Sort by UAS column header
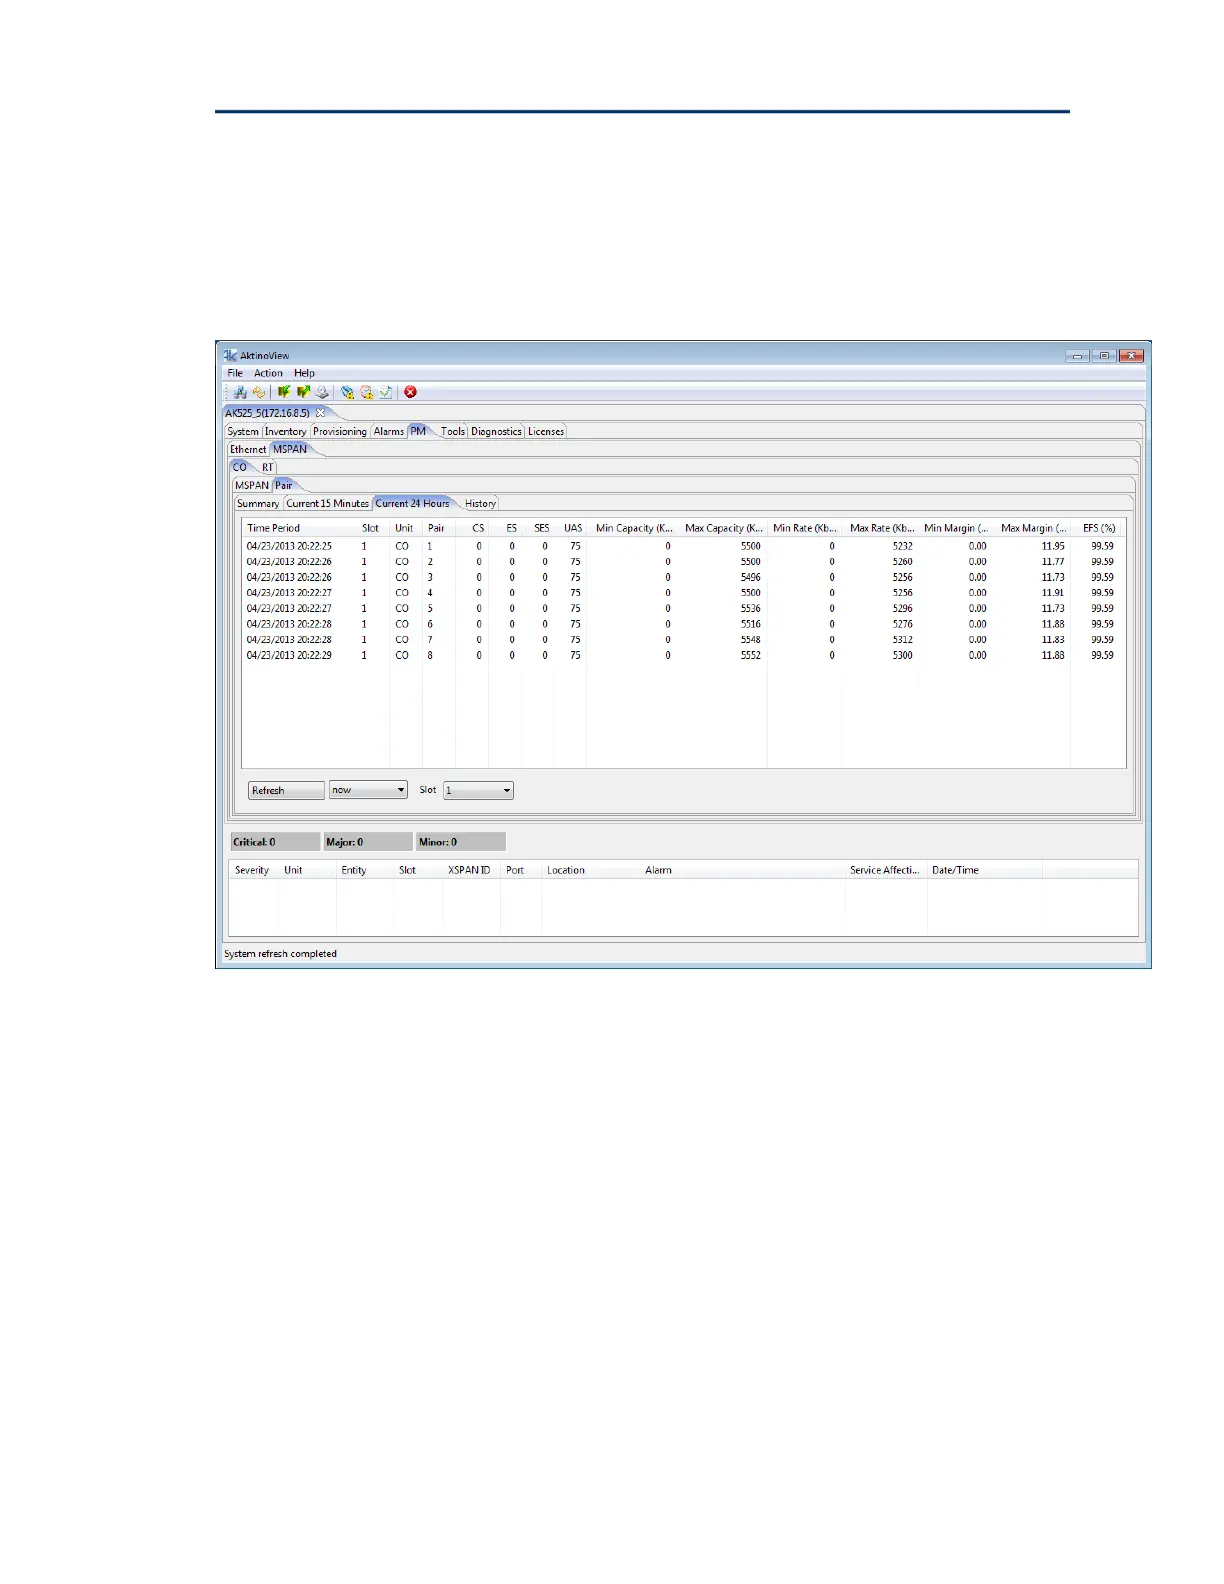1224x1584 pixels. [x=572, y=528]
